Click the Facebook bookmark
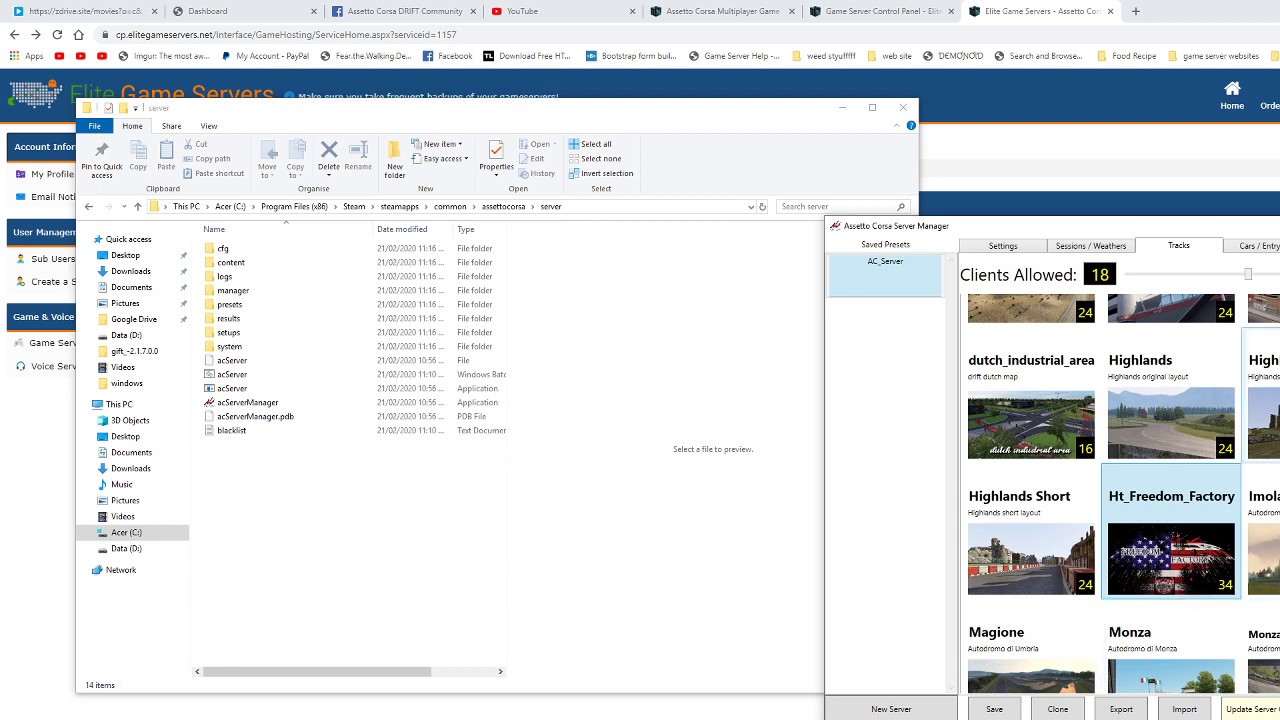 448,56
